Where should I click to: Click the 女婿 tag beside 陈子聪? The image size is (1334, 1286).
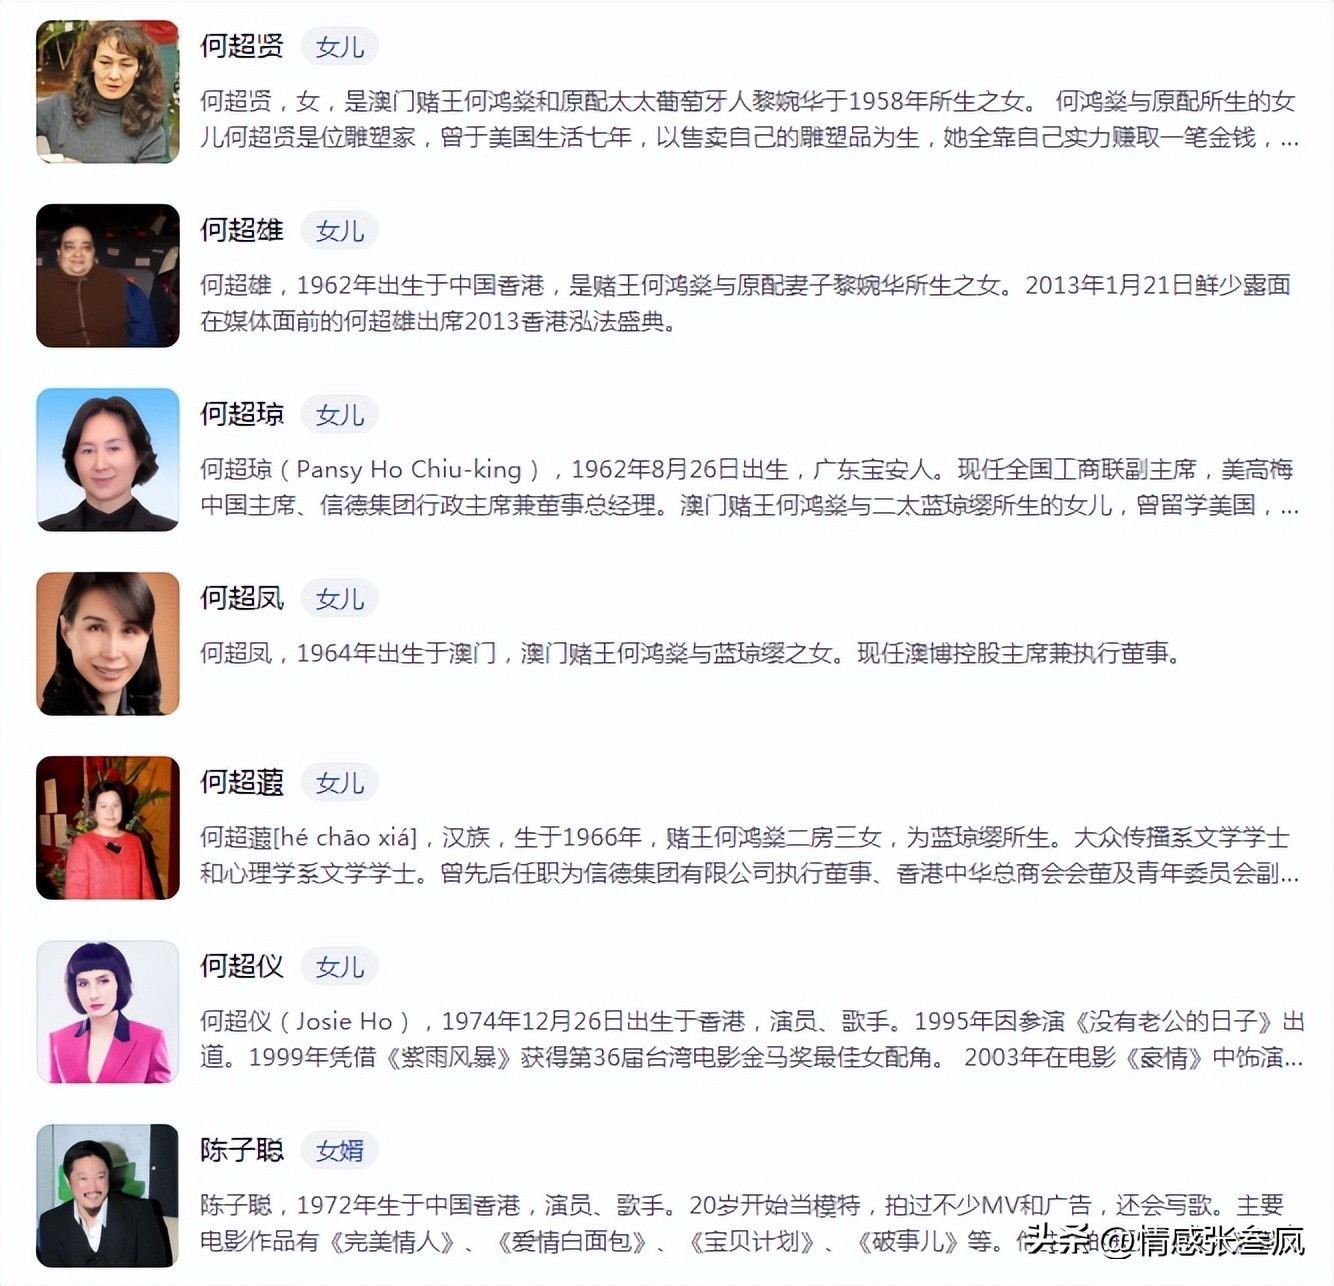pyautogui.click(x=340, y=1151)
